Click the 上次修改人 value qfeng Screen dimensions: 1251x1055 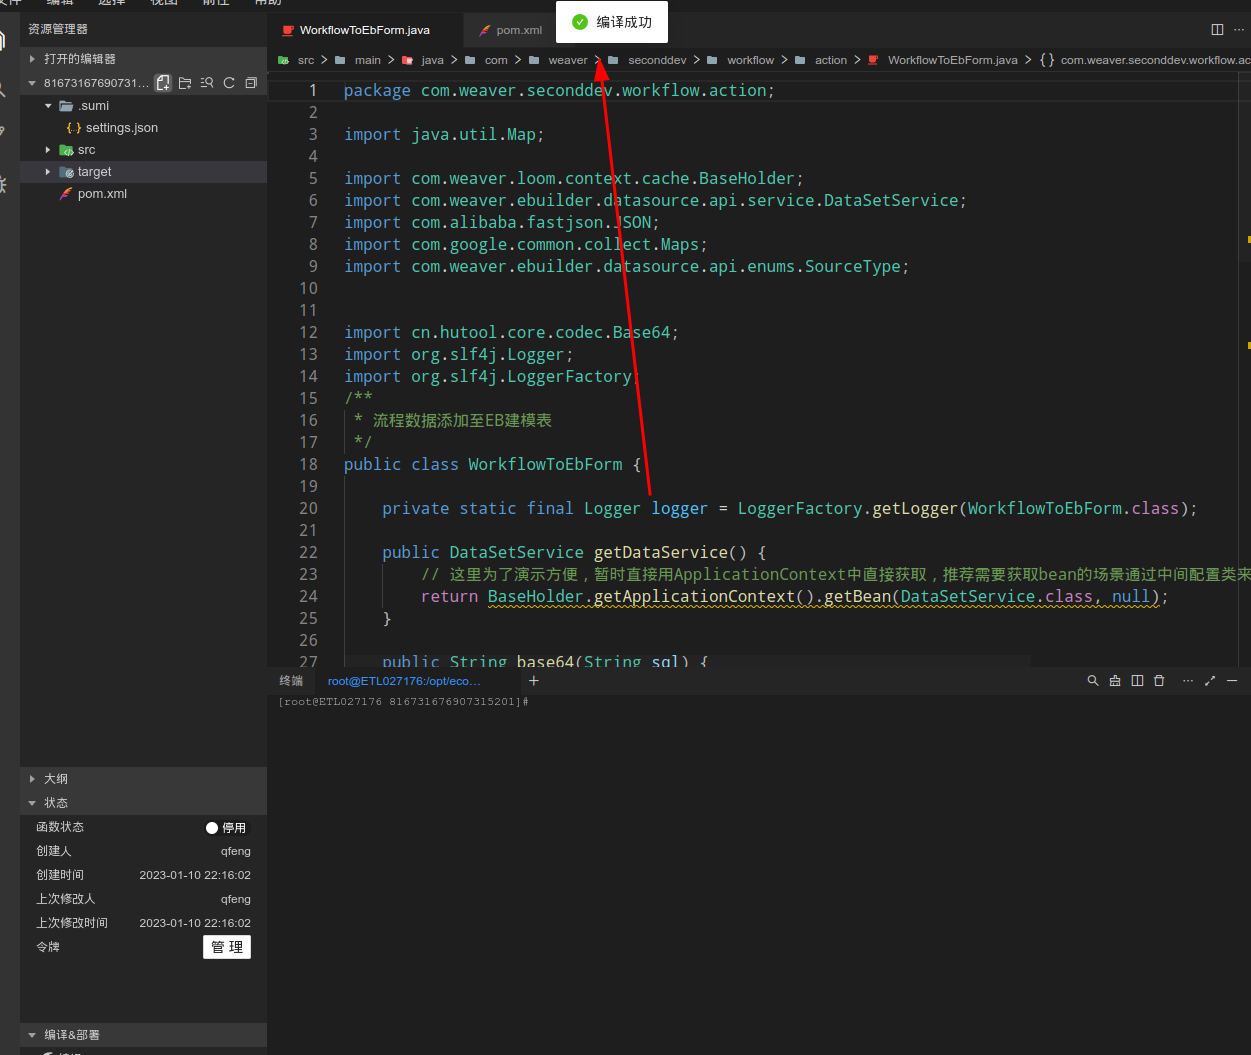click(236, 899)
